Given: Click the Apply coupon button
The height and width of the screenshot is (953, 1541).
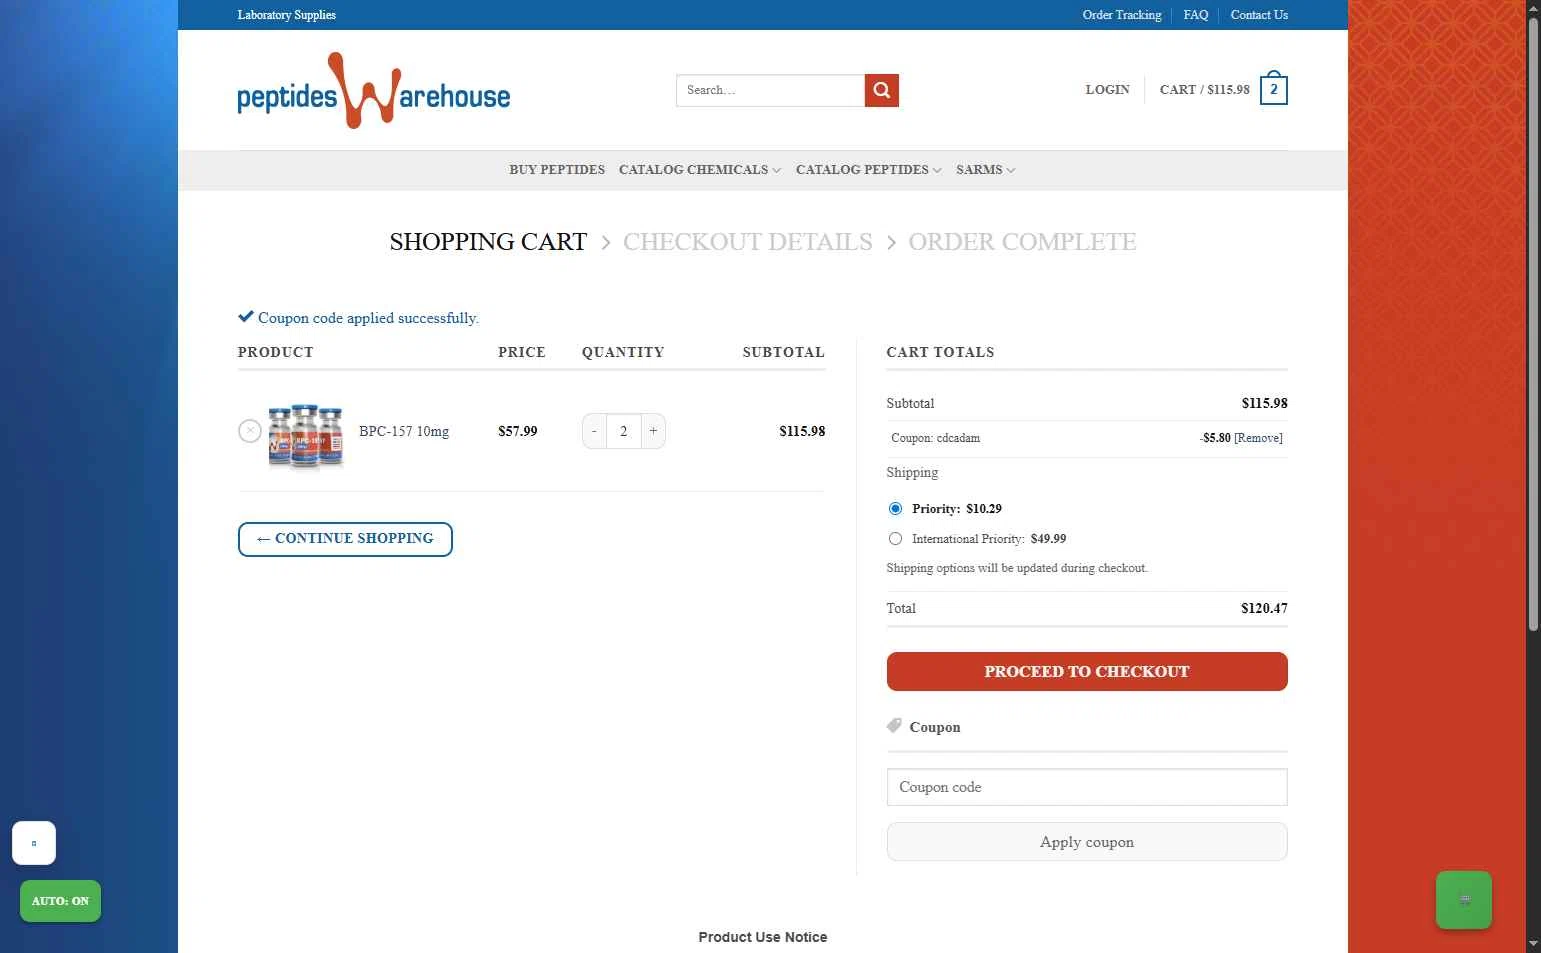Looking at the screenshot, I should click(x=1087, y=842).
